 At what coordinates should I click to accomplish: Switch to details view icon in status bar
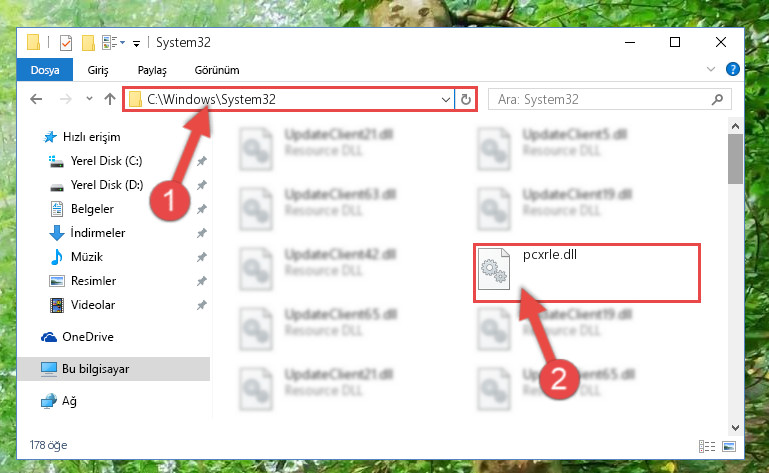click(x=707, y=446)
